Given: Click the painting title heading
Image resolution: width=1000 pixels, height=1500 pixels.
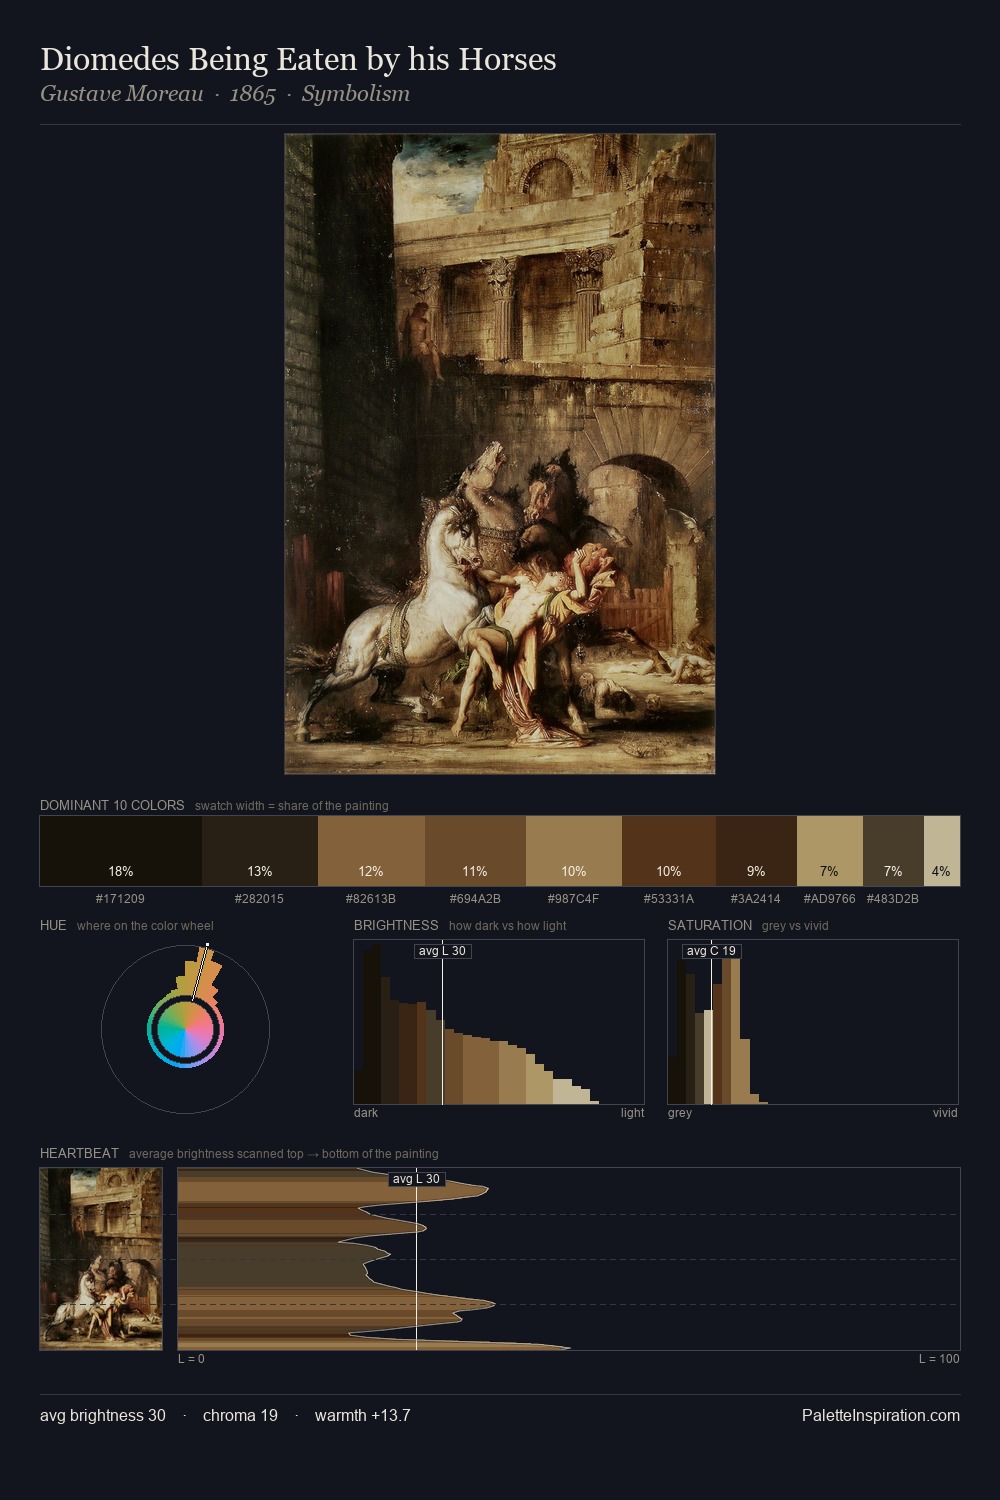Looking at the screenshot, I should [x=298, y=60].
